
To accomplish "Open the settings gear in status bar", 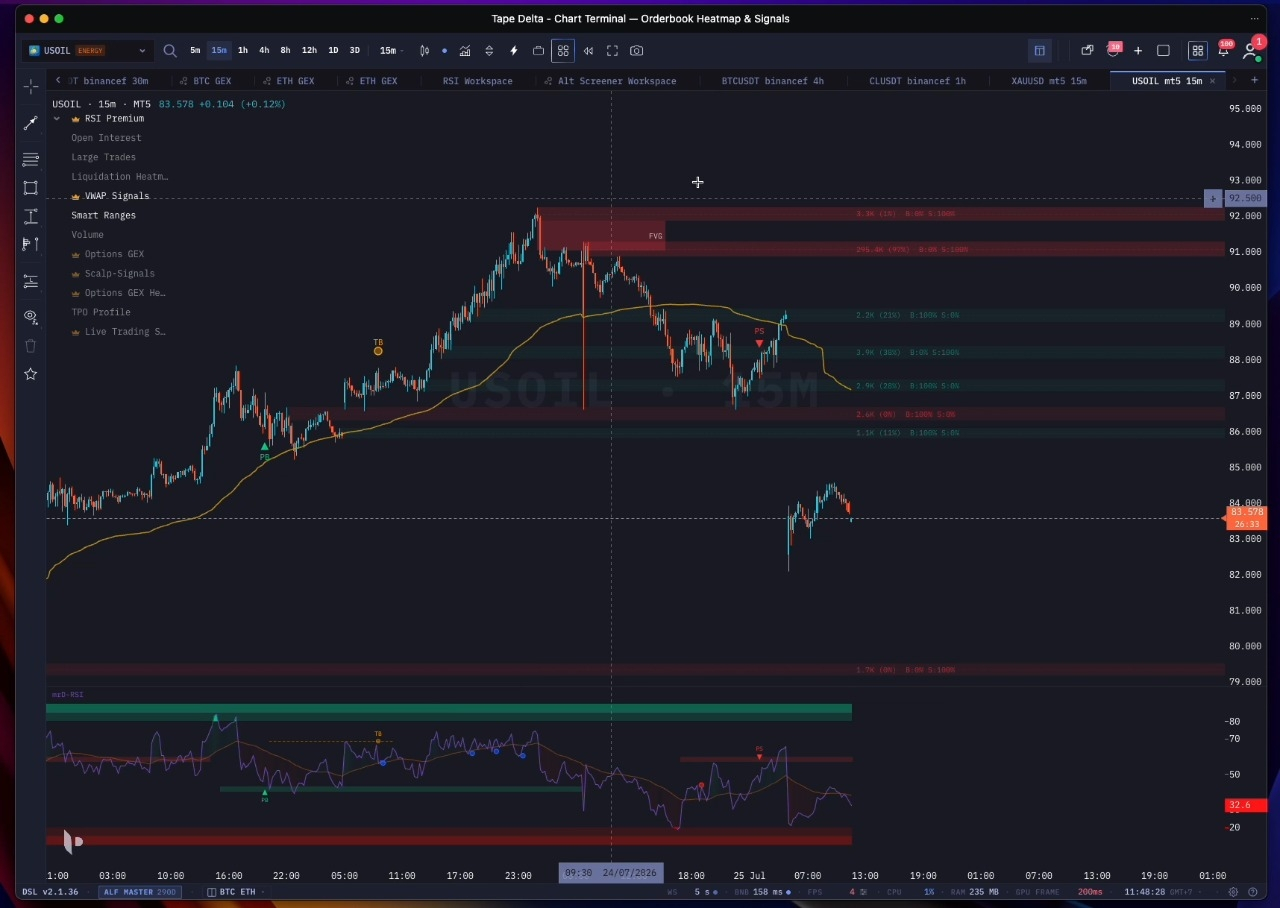I will [x=1233, y=892].
